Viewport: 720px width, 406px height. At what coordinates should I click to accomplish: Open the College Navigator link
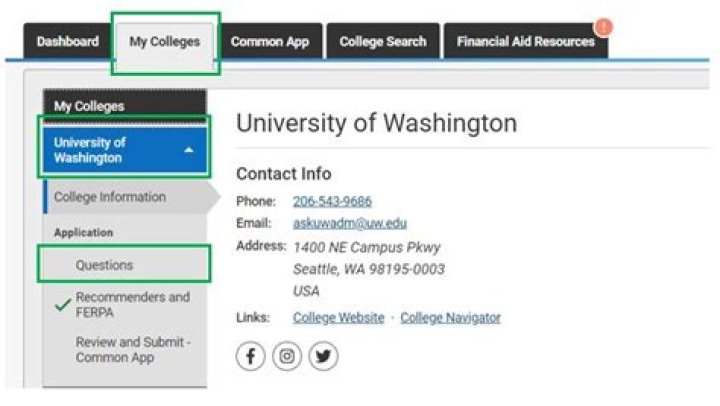tap(450, 318)
